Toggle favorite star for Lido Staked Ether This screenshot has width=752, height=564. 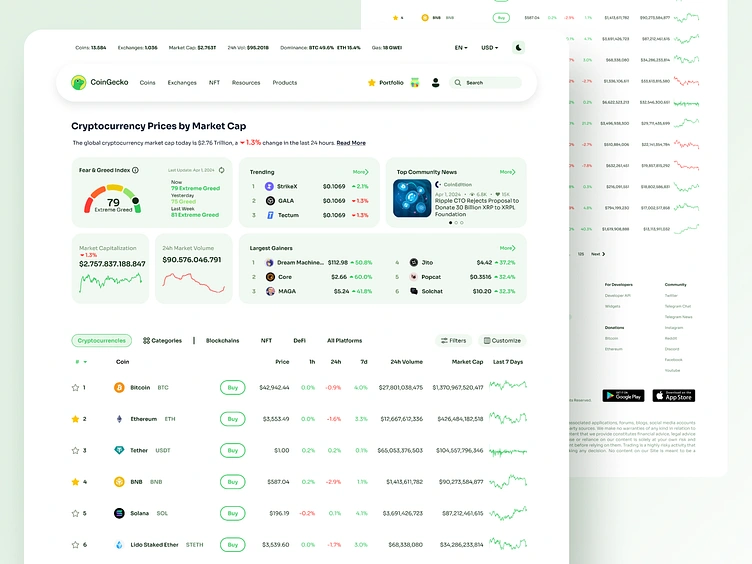point(75,545)
